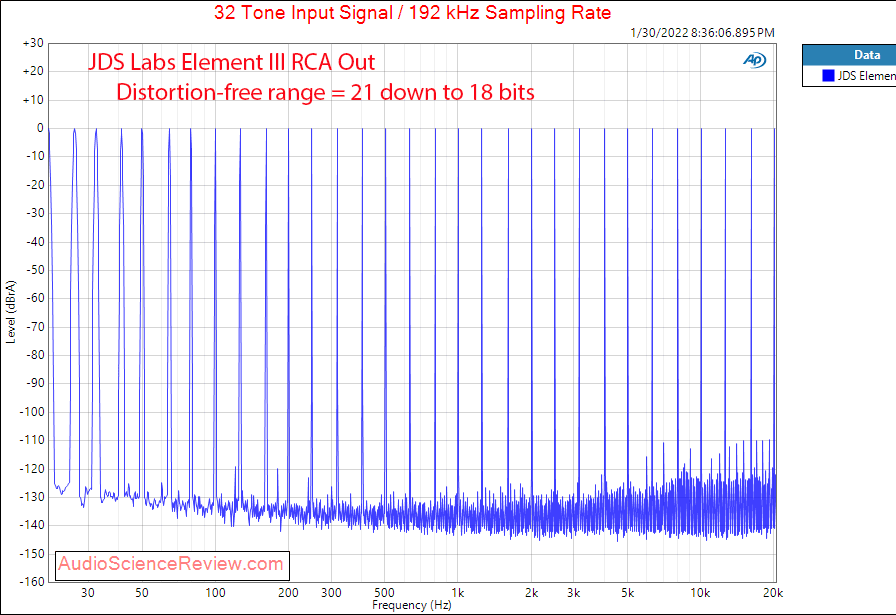The image size is (896, 615).
Task: Click the -100 y-axis tick label
Action: (x=32, y=412)
